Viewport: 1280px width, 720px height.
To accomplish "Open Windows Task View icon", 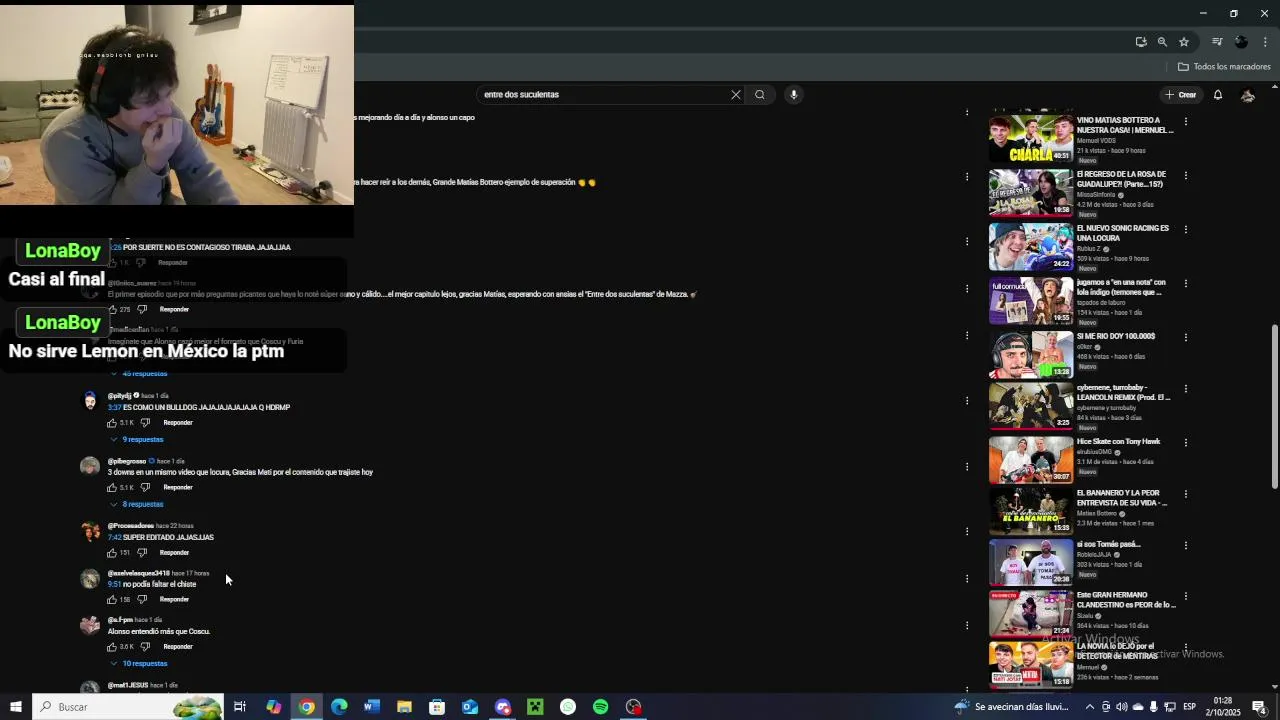I will (240, 707).
